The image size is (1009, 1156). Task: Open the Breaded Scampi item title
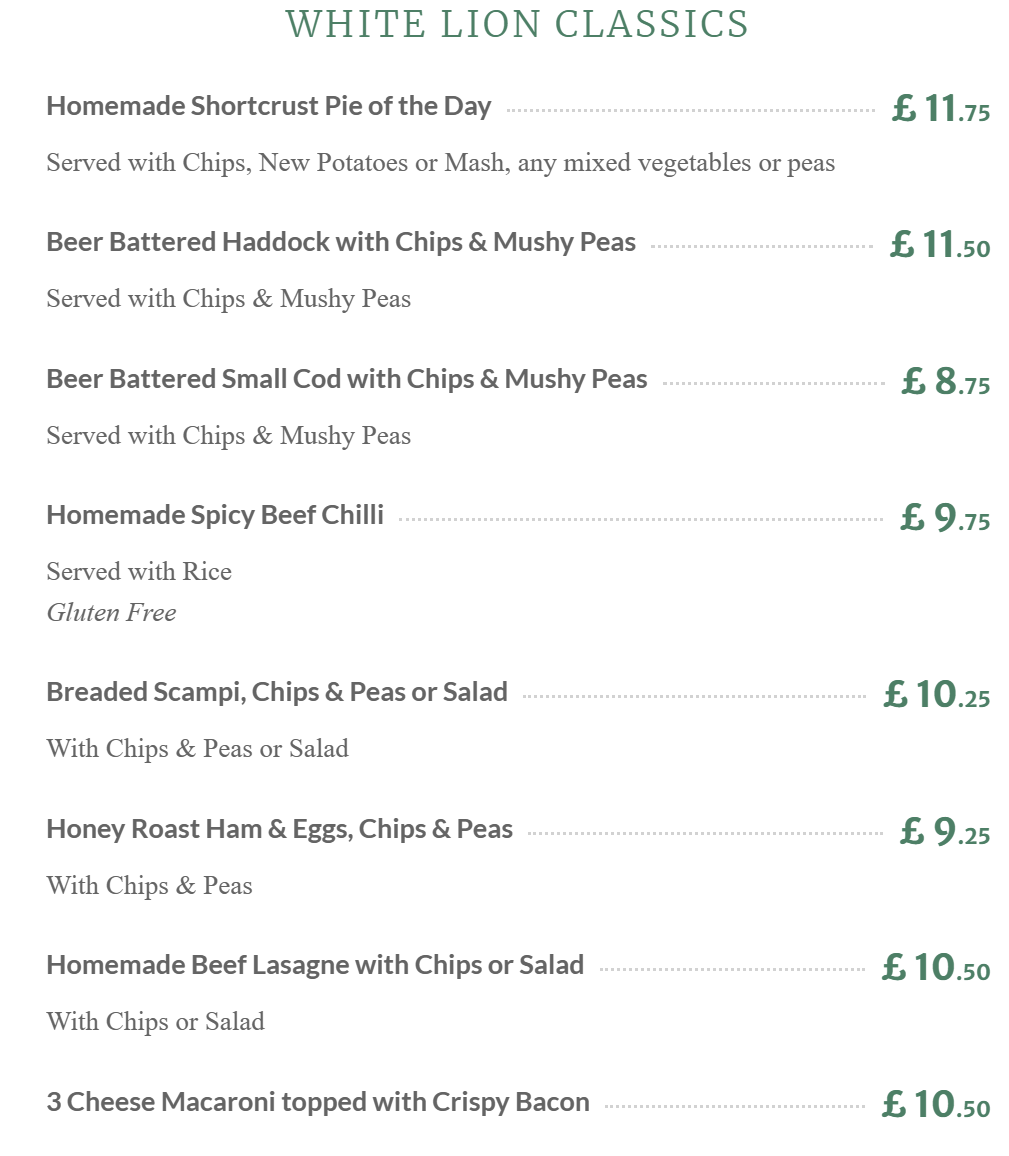pos(277,692)
